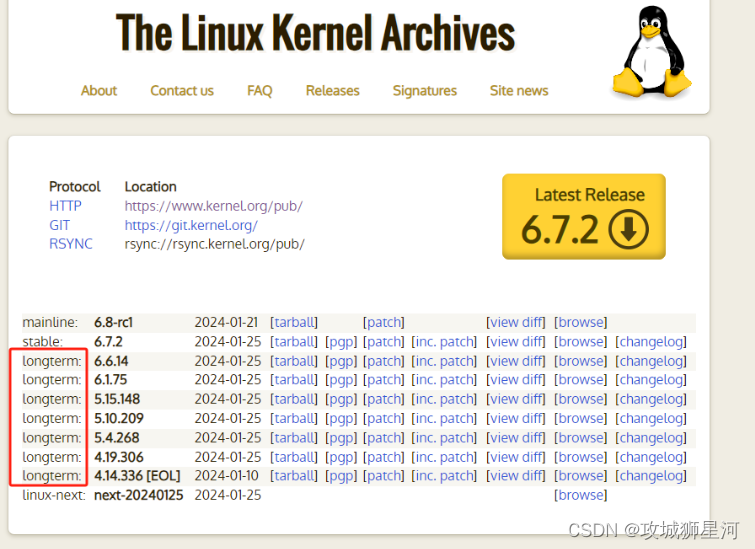
Task: Click the 4.14.336 [EOL] version text
Action: 137,476
